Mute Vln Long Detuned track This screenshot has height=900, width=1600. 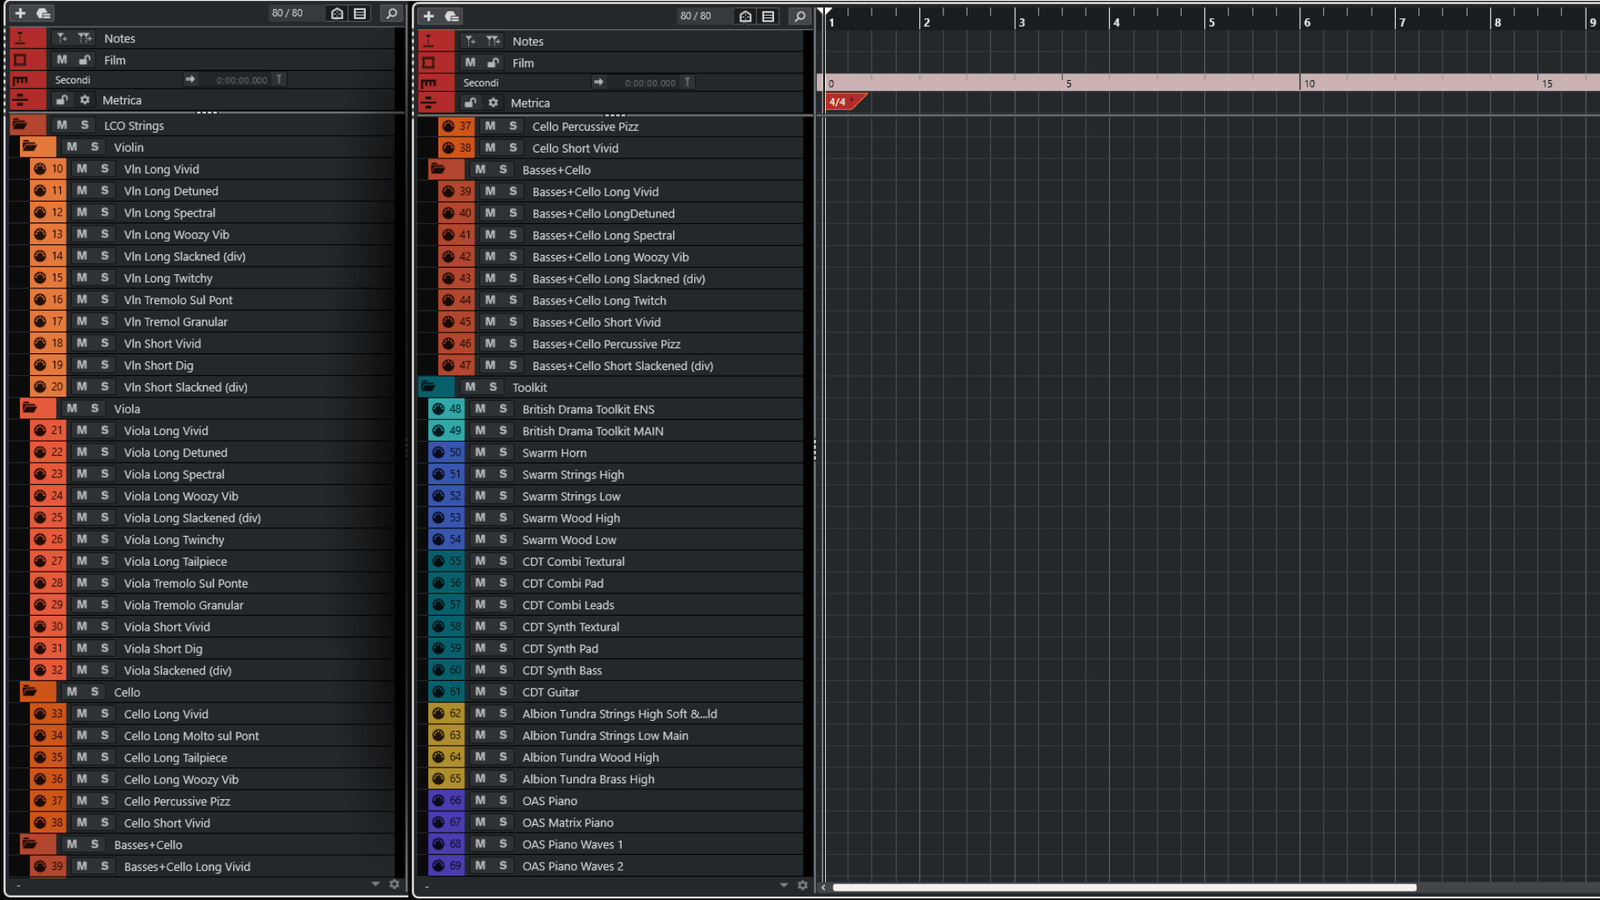click(x=82, y=191)
